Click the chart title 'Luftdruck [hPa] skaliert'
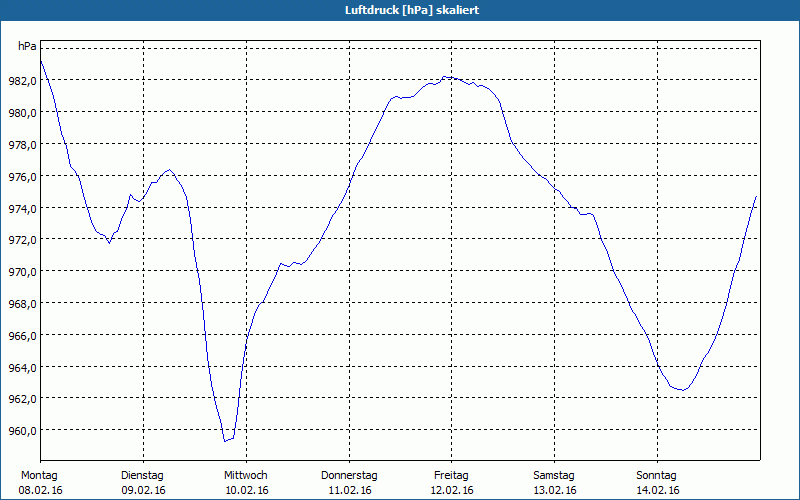 click(412, 10)
